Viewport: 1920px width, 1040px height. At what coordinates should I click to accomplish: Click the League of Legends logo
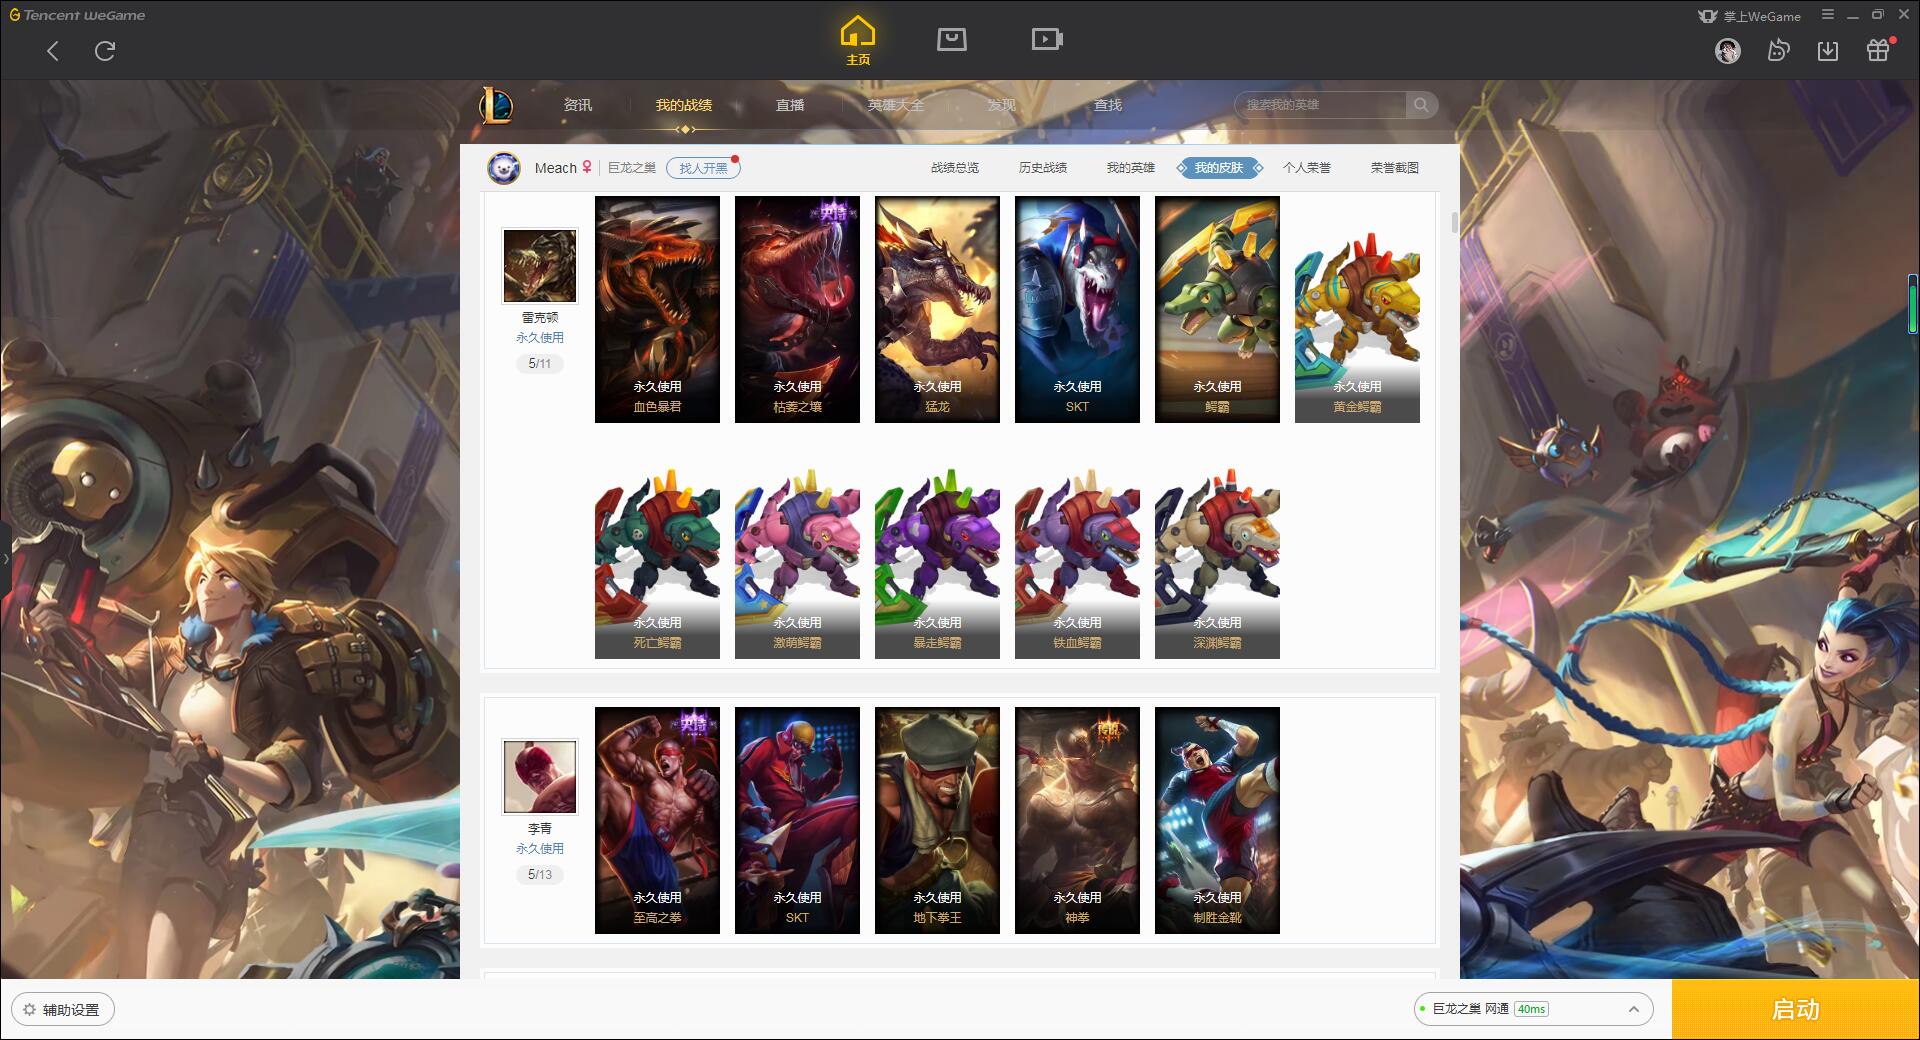(x=496, y=105)
